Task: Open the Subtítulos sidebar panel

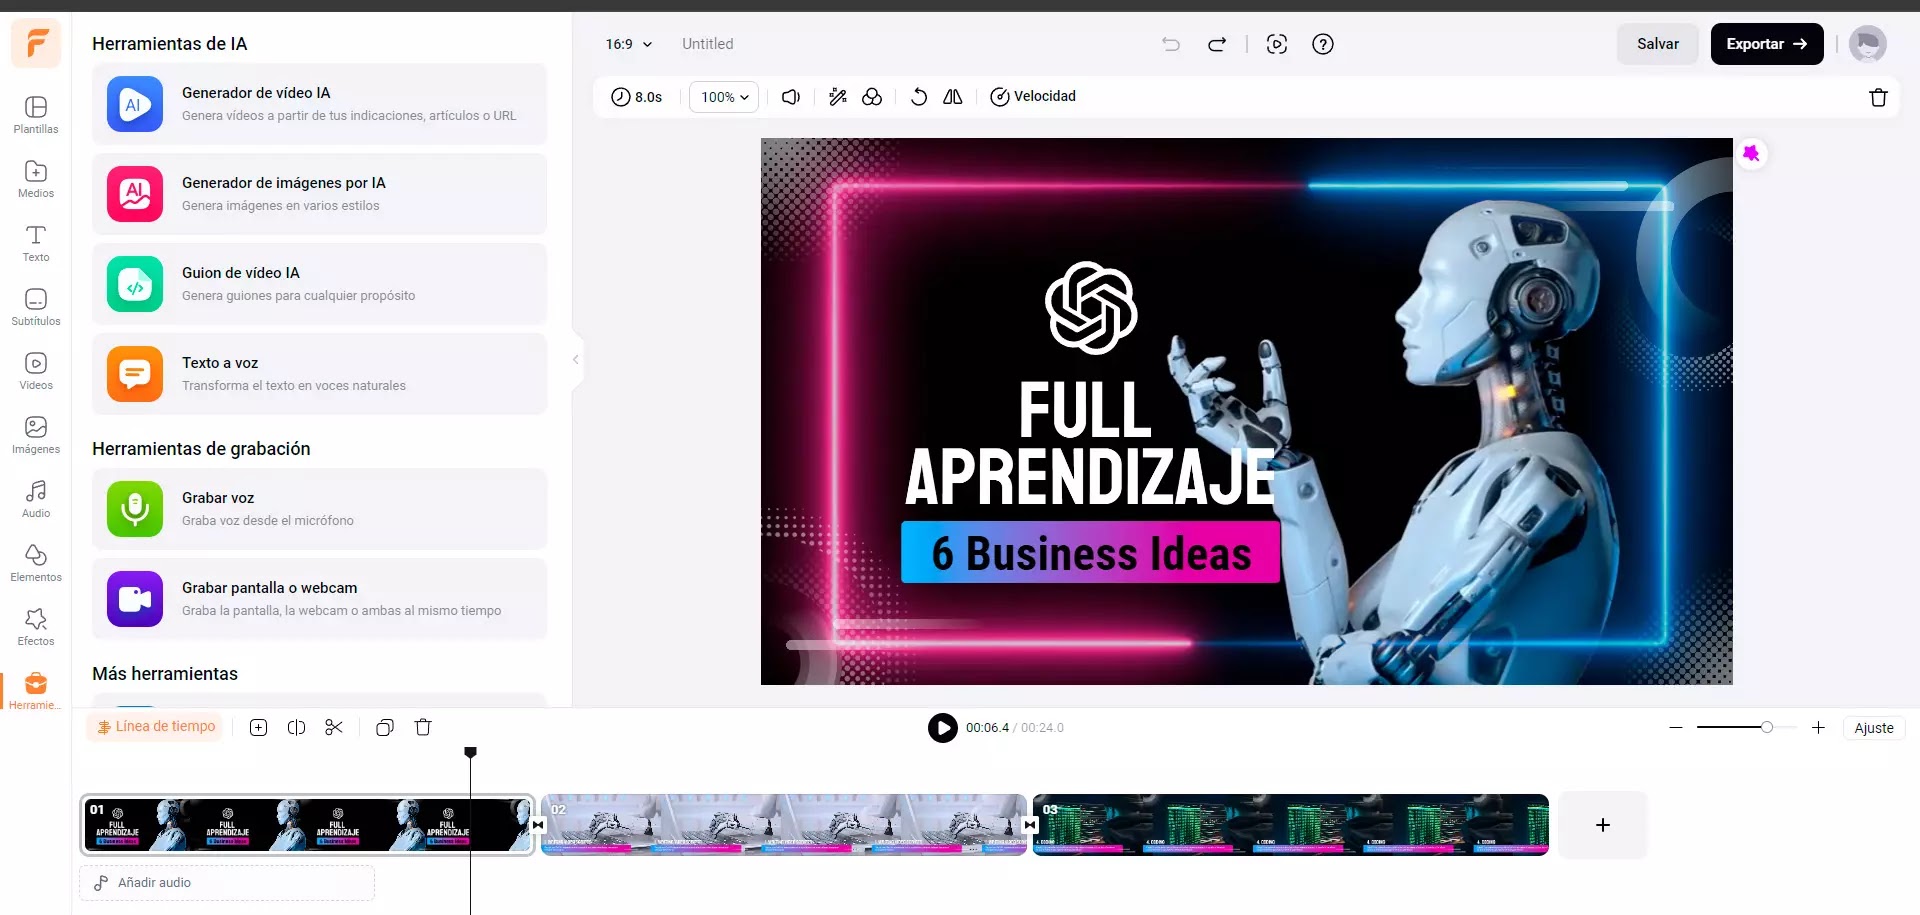Action: 36,306
